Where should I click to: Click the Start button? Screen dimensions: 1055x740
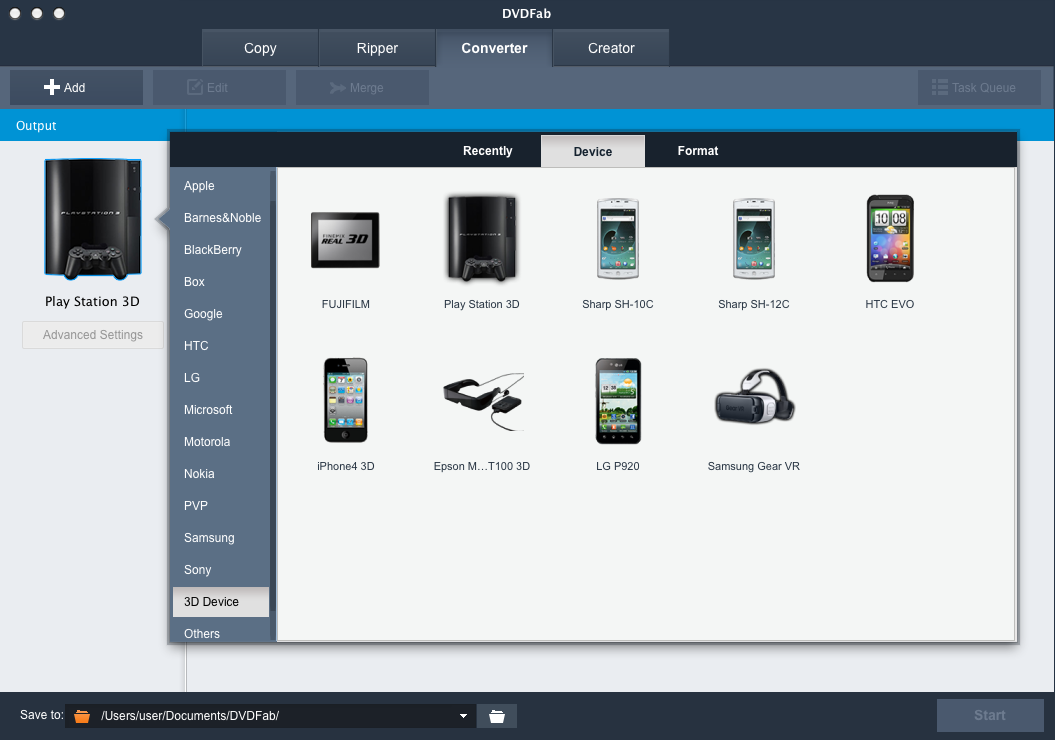tap(990, 715)
